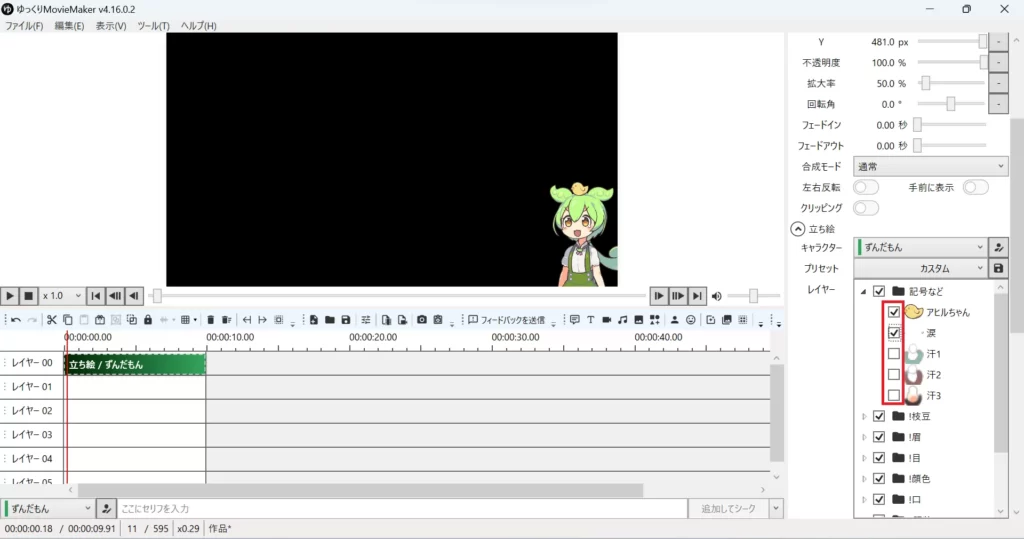Add a facial expression smiley icon
The image size is (1024, 539).
pyautogui.click(x=690, y=320)
